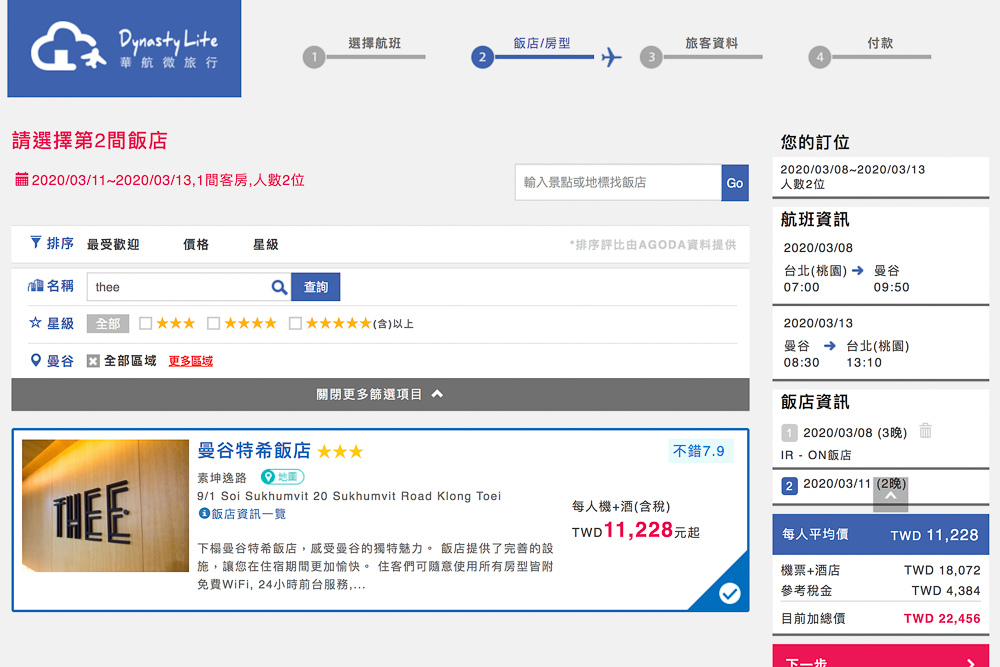Open 曼谷特希飯店 hotel title
Image resolution: width=1000 pixels, height=667 pixels.
[254, 451]
